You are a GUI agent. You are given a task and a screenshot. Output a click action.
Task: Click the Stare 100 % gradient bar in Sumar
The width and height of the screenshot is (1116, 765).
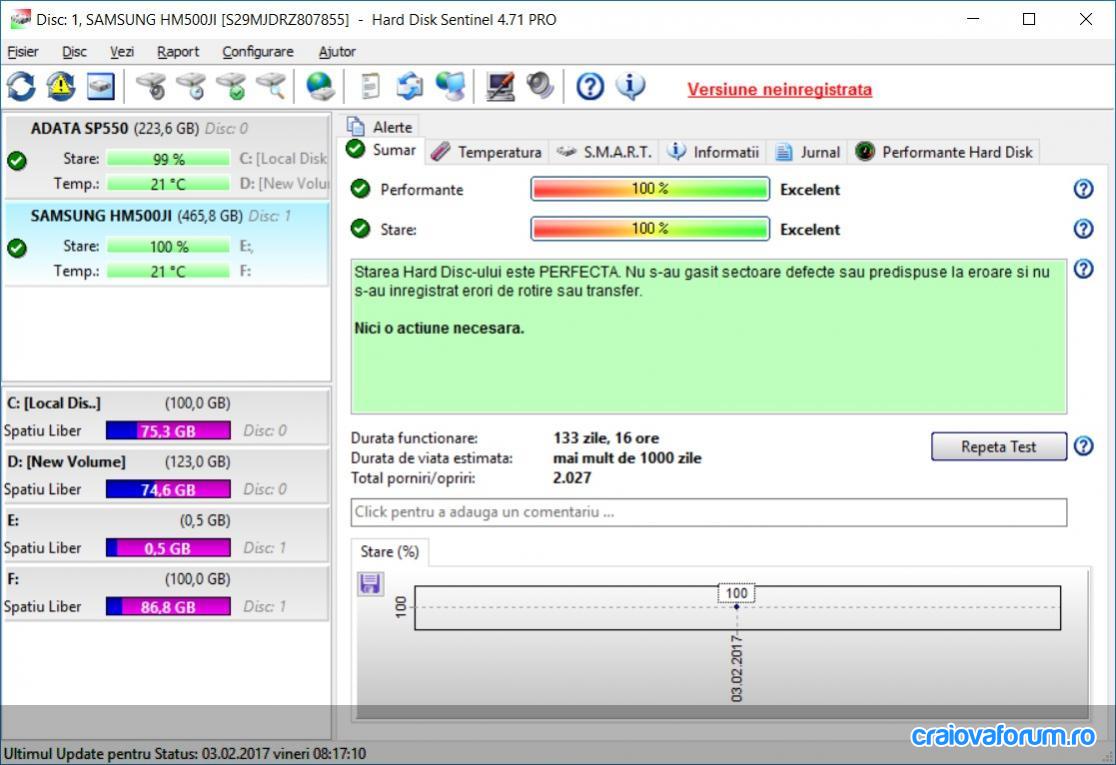click(x=650, y=228)
